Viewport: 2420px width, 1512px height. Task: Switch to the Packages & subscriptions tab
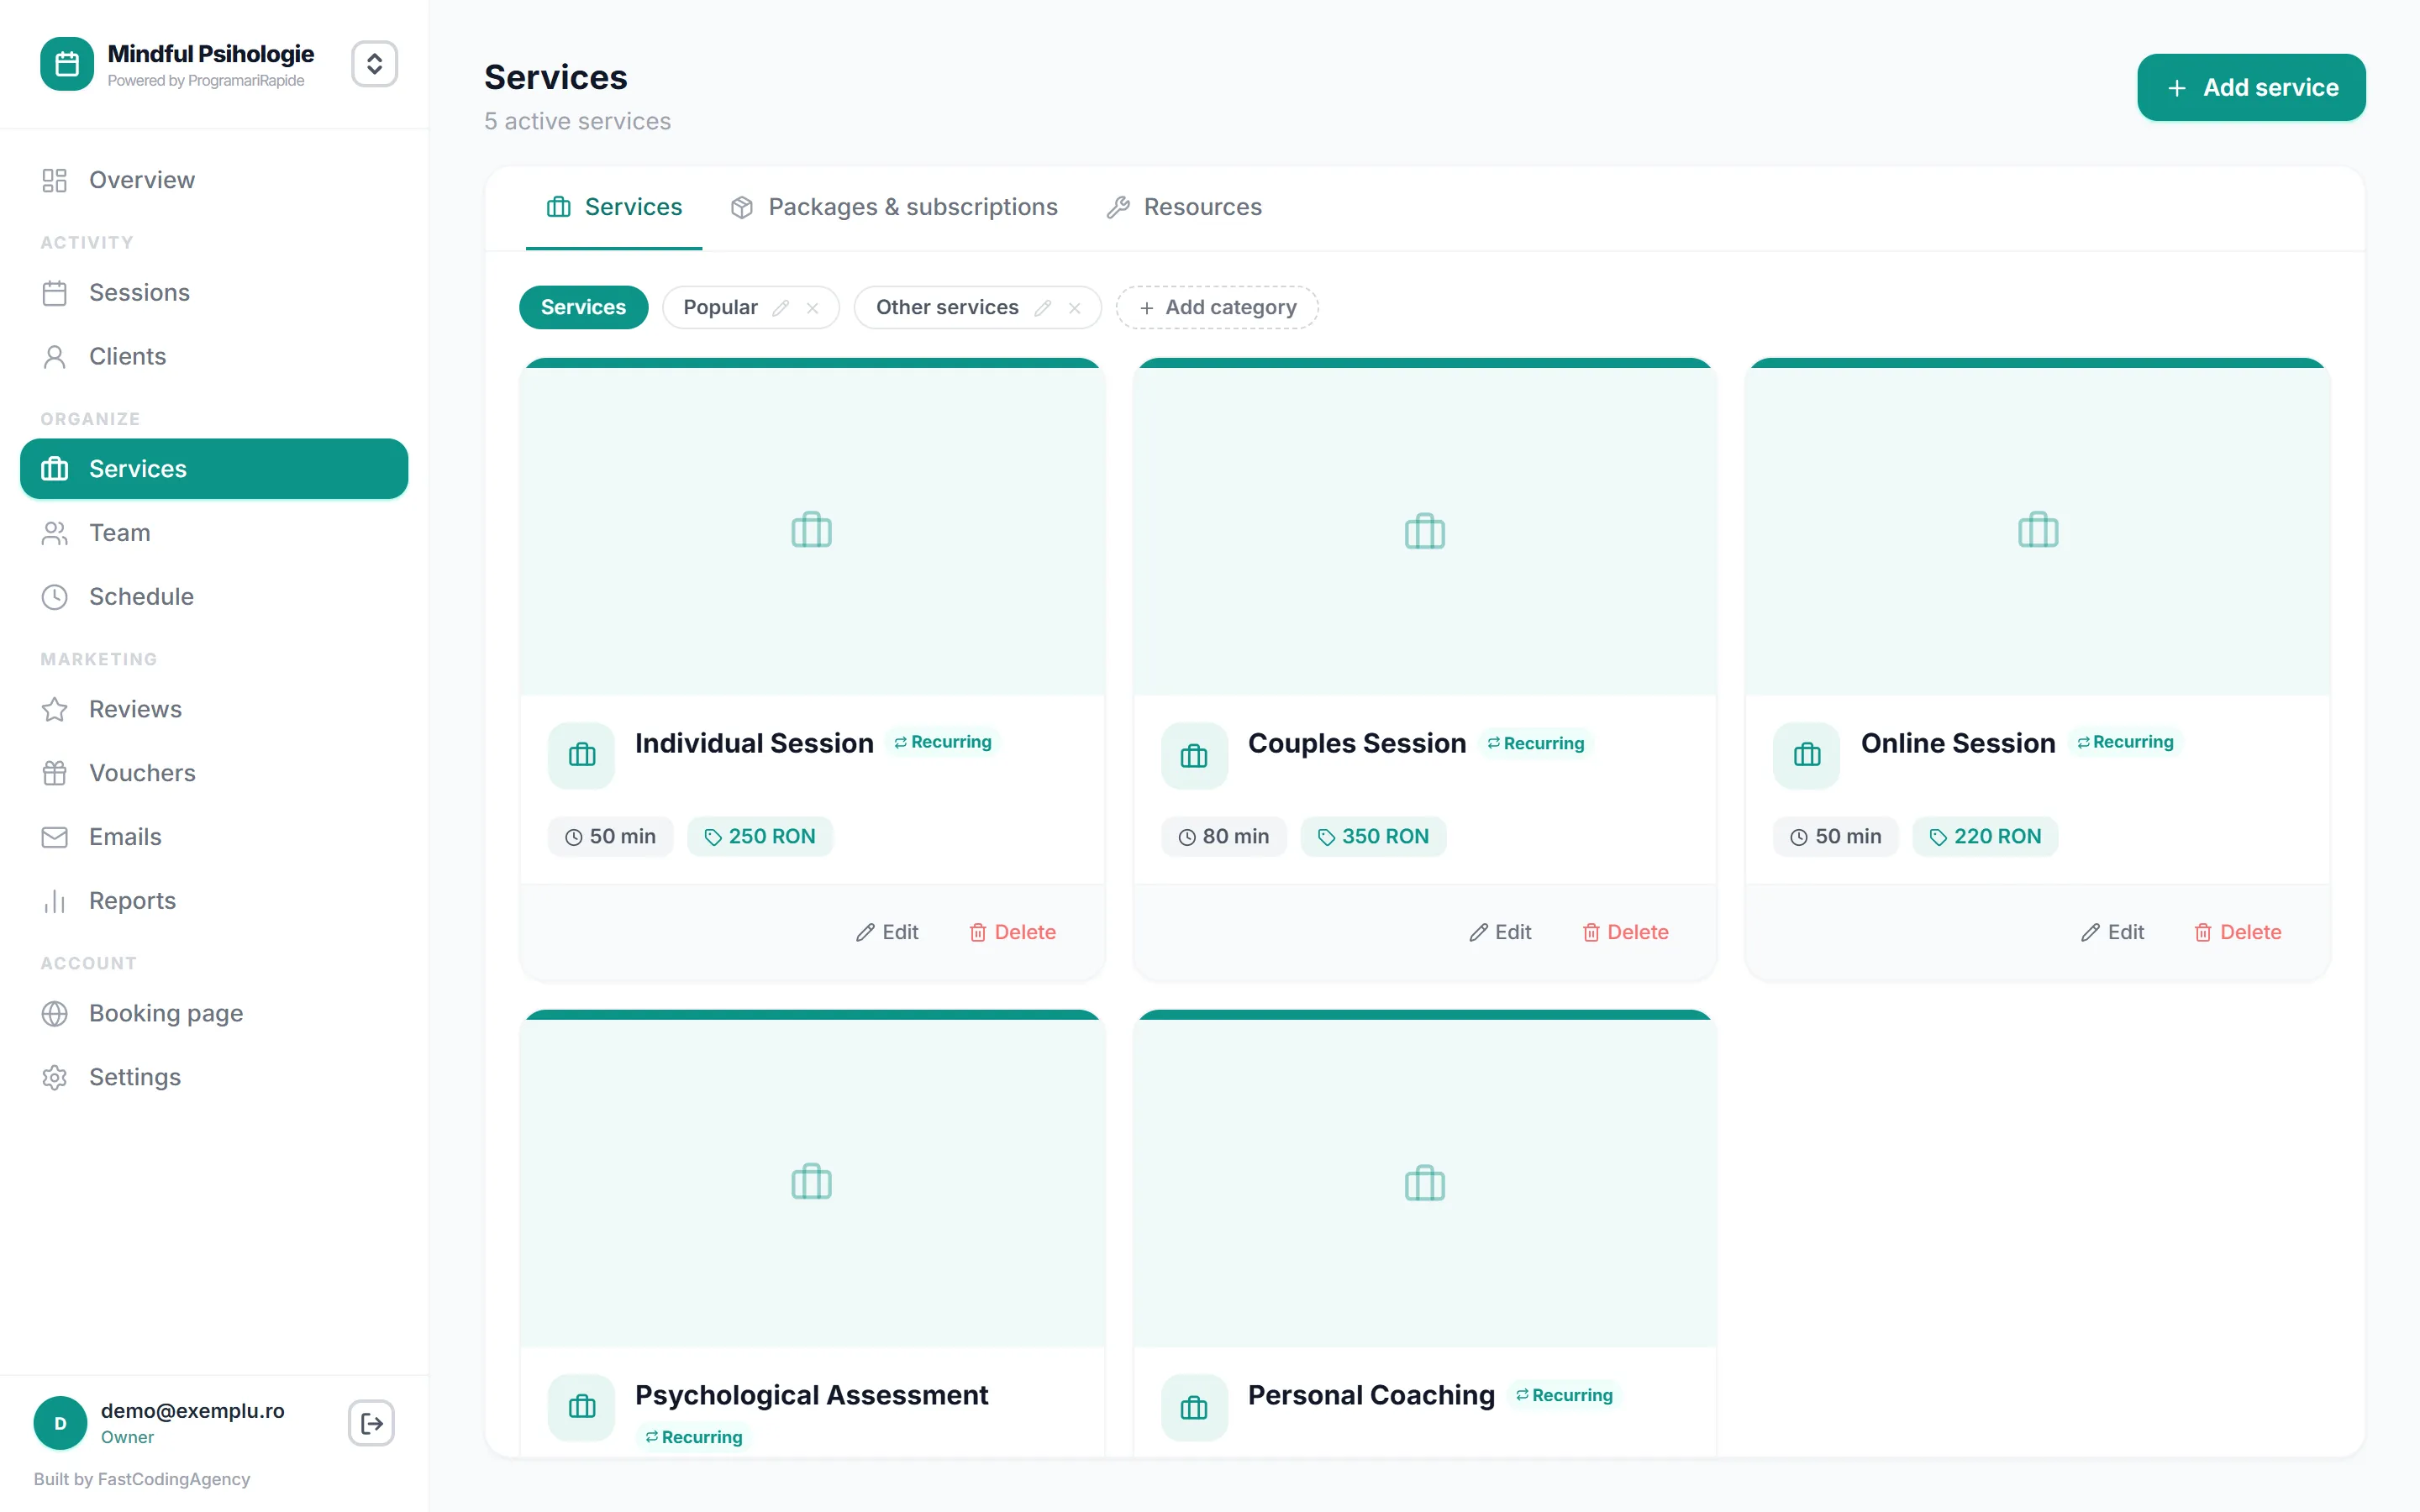[894, 207]
